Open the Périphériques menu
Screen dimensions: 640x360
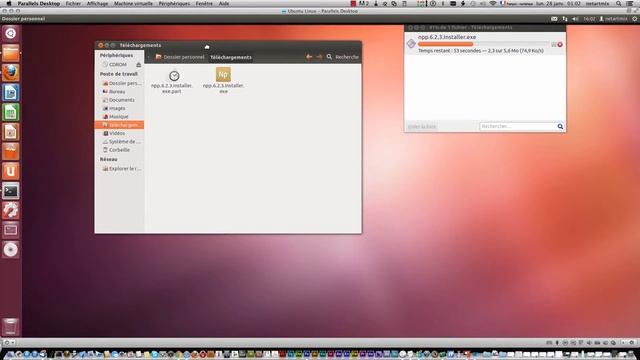tap(174, 3)
